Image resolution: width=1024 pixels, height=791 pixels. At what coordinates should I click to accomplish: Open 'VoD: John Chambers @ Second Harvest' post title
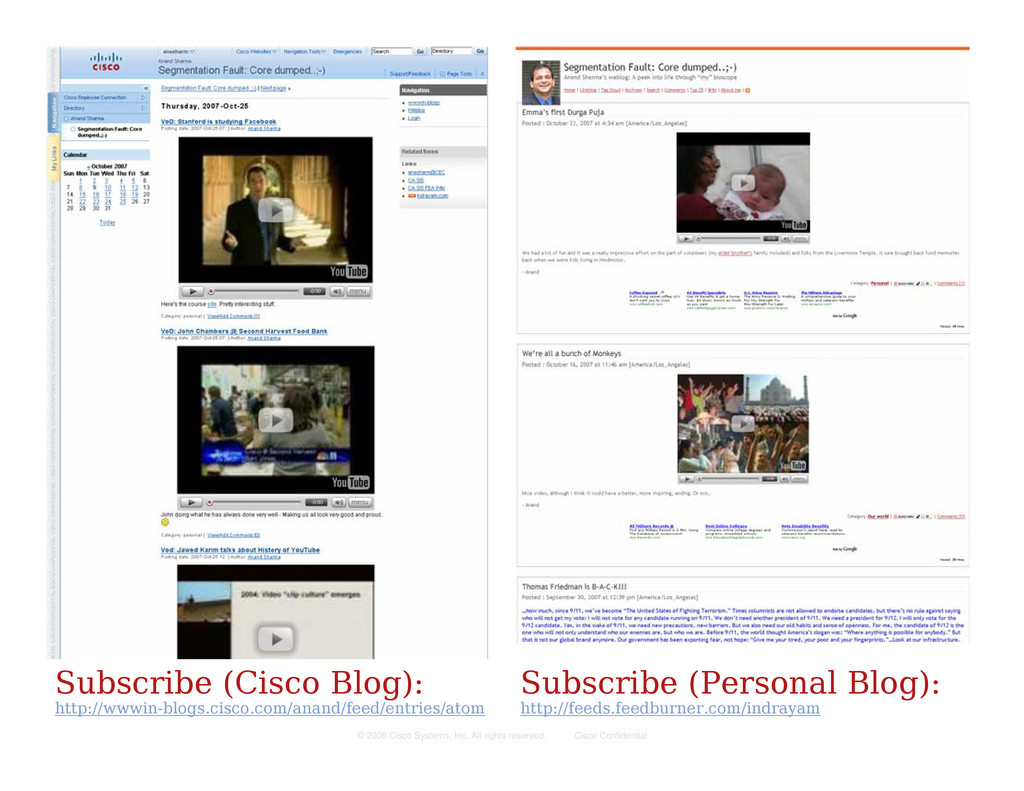click(244, 331)
